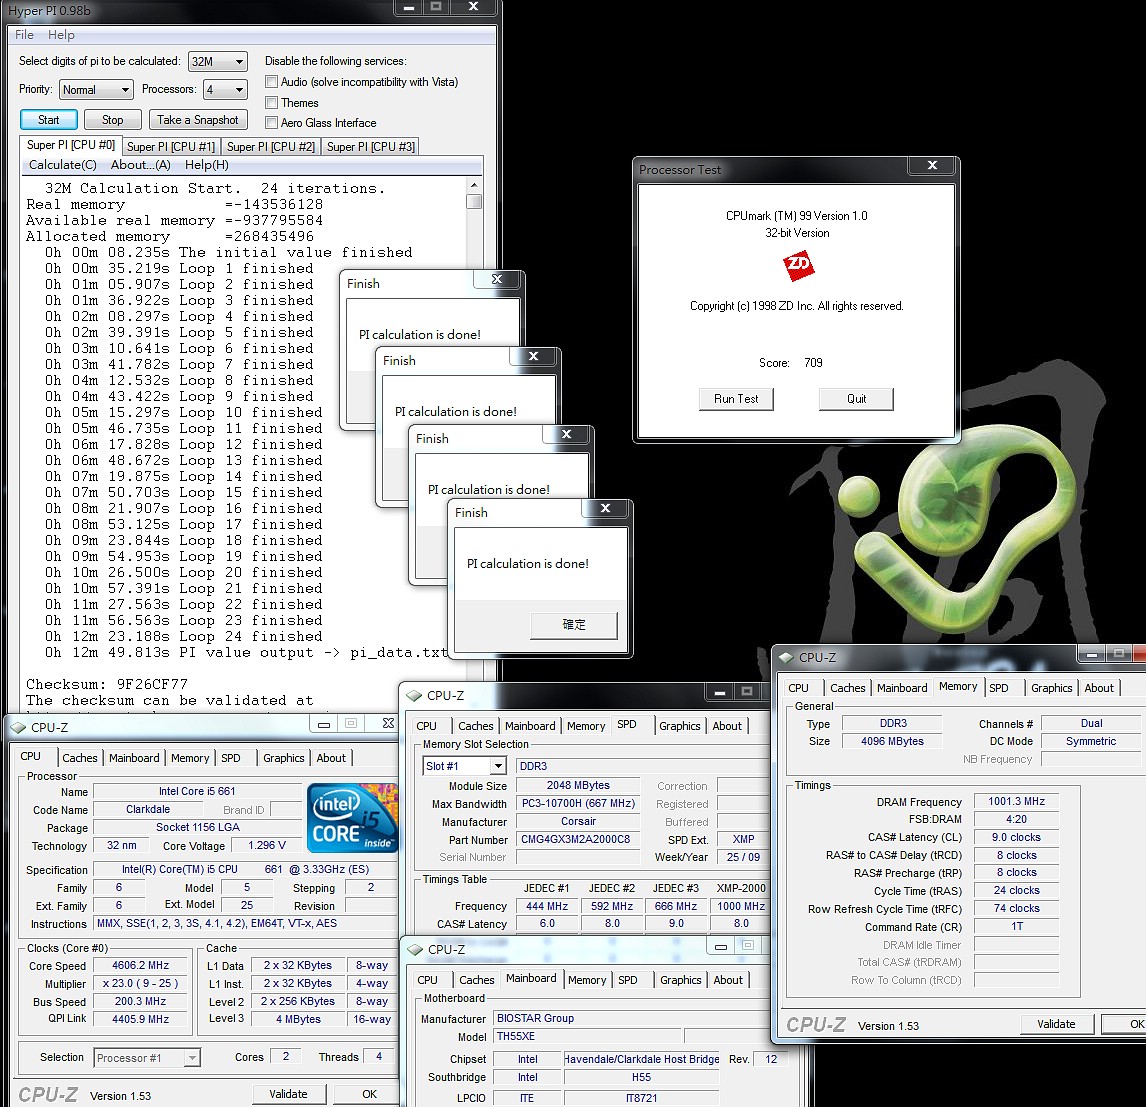
Task: Open Graphics tab in CPU-Z window with Intel logo
Action: tap(284, 758)
